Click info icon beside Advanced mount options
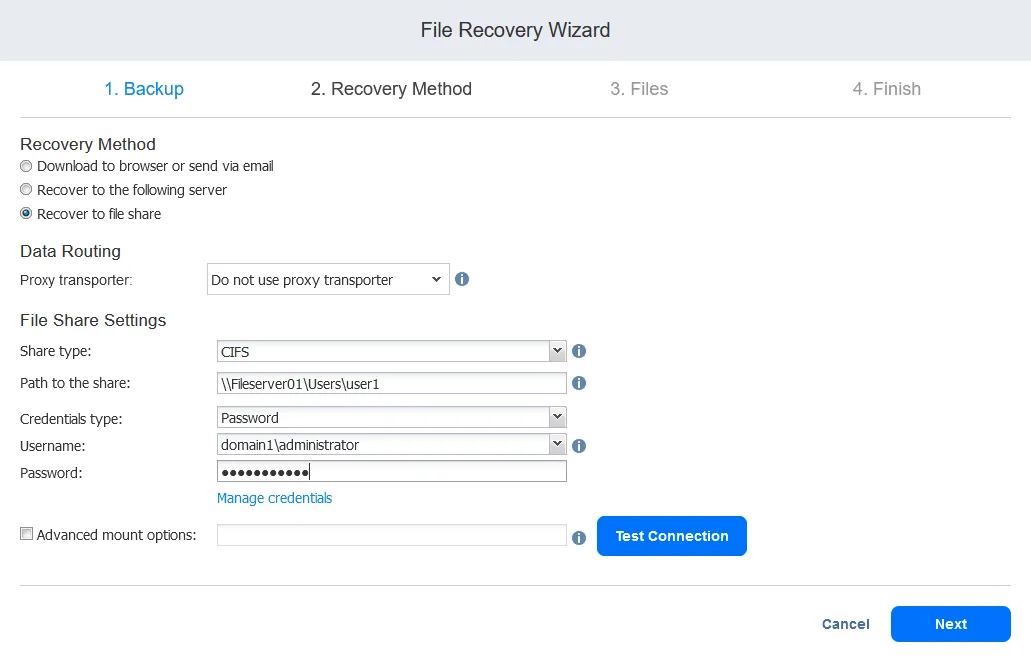Image resolution: width=1031 pixels, height=662 pixels. click(579, 538)
